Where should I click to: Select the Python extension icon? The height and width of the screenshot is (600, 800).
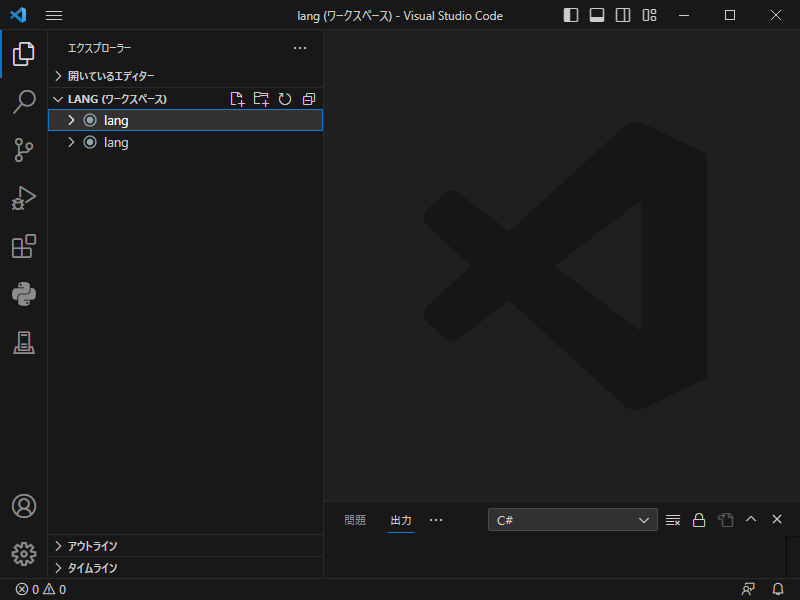[24, 294]
